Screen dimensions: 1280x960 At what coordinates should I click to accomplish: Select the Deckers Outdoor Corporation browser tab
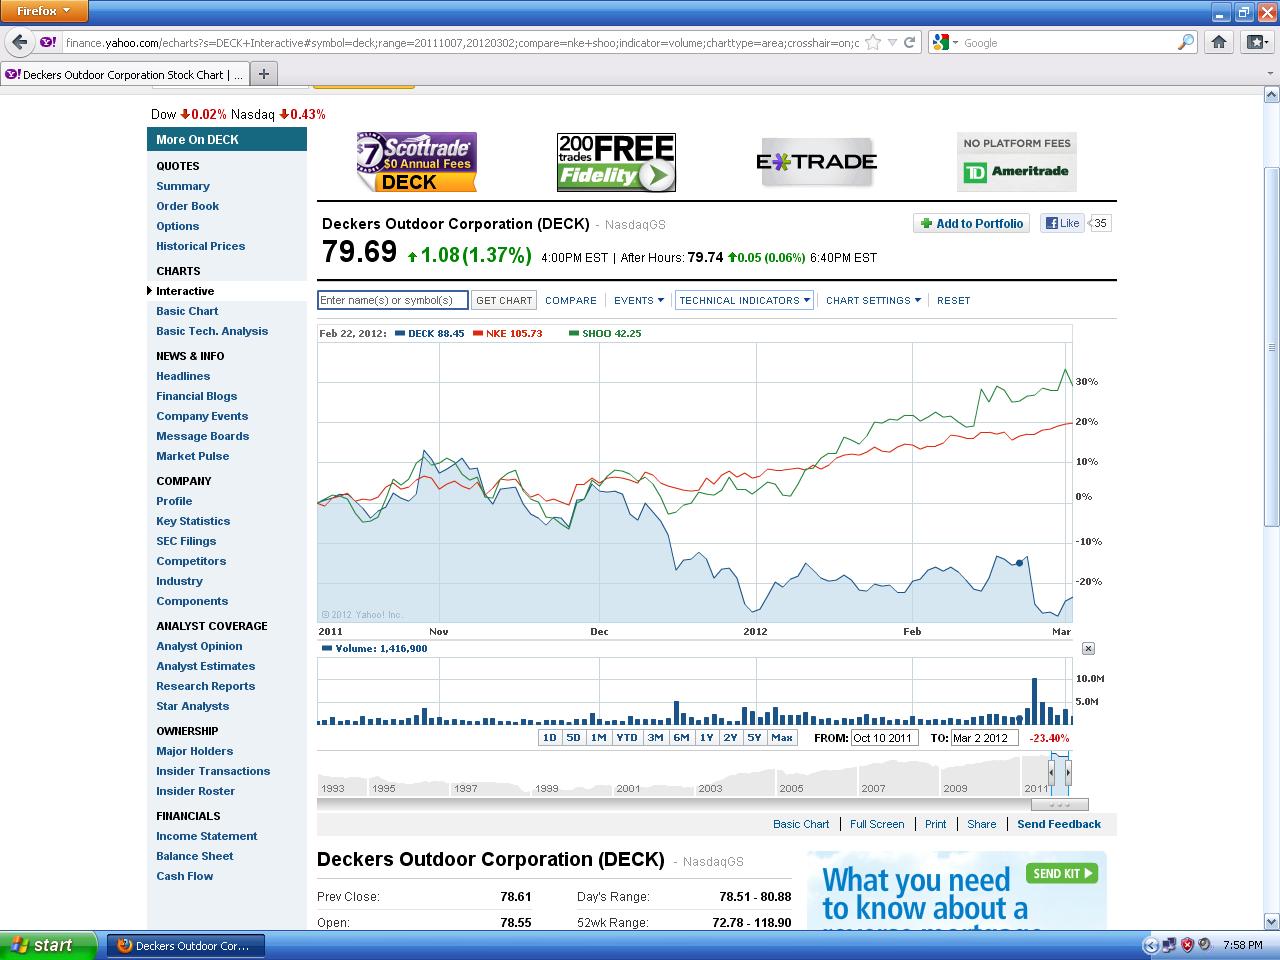(123, 74)
